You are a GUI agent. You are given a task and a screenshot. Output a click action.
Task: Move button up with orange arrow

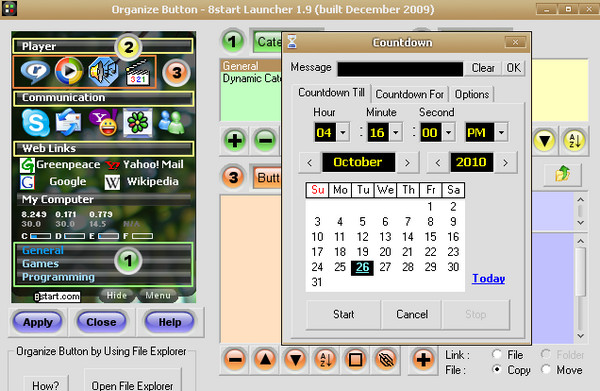265,360
